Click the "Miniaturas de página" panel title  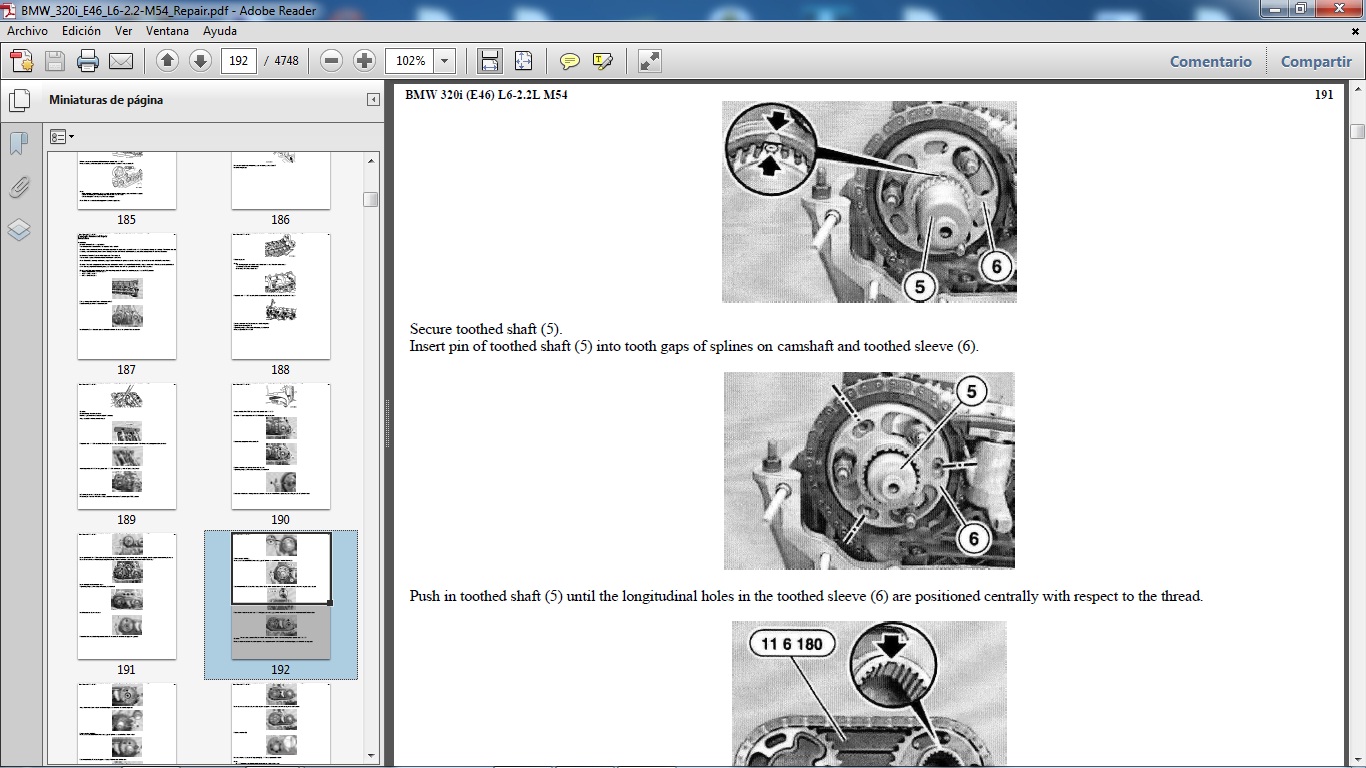pos(106,100)
